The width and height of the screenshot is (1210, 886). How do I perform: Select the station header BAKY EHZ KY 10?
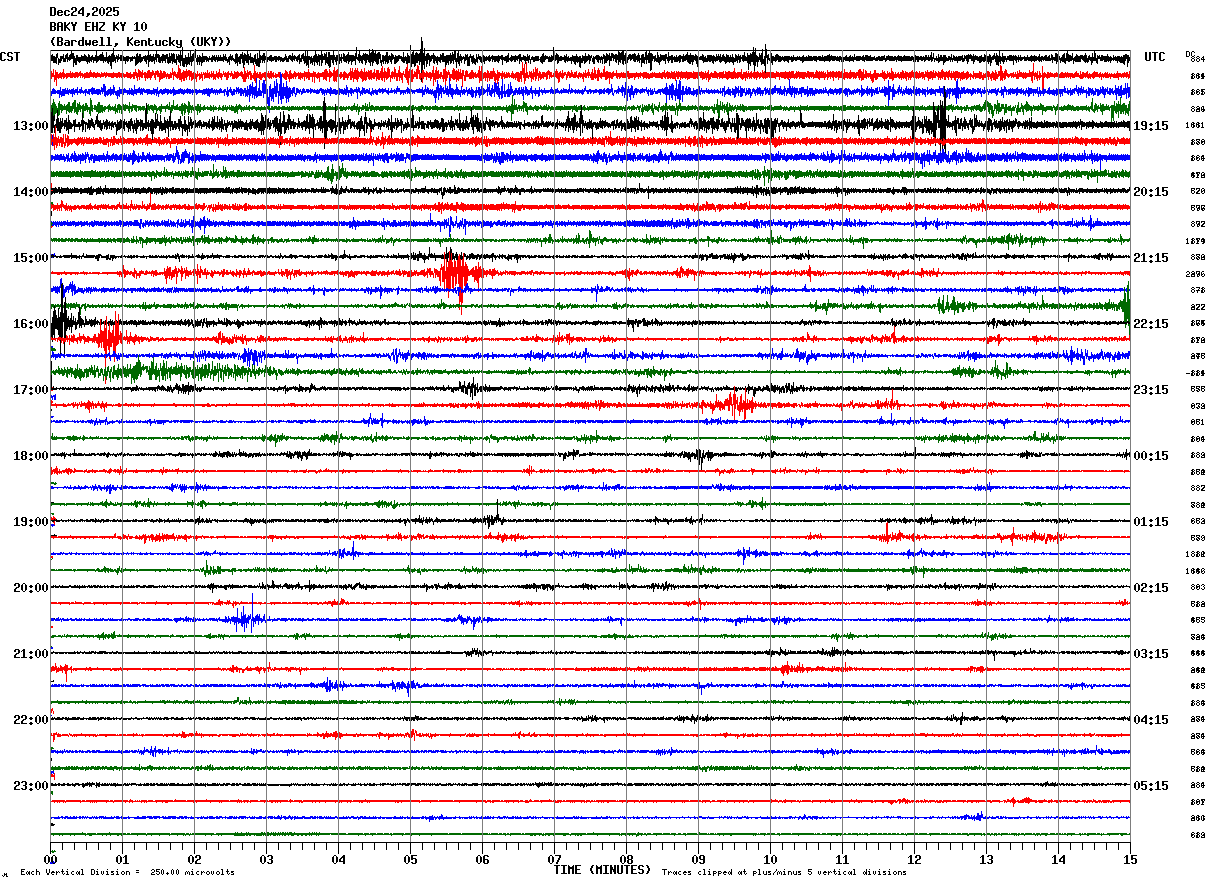(x=98, y=27)
